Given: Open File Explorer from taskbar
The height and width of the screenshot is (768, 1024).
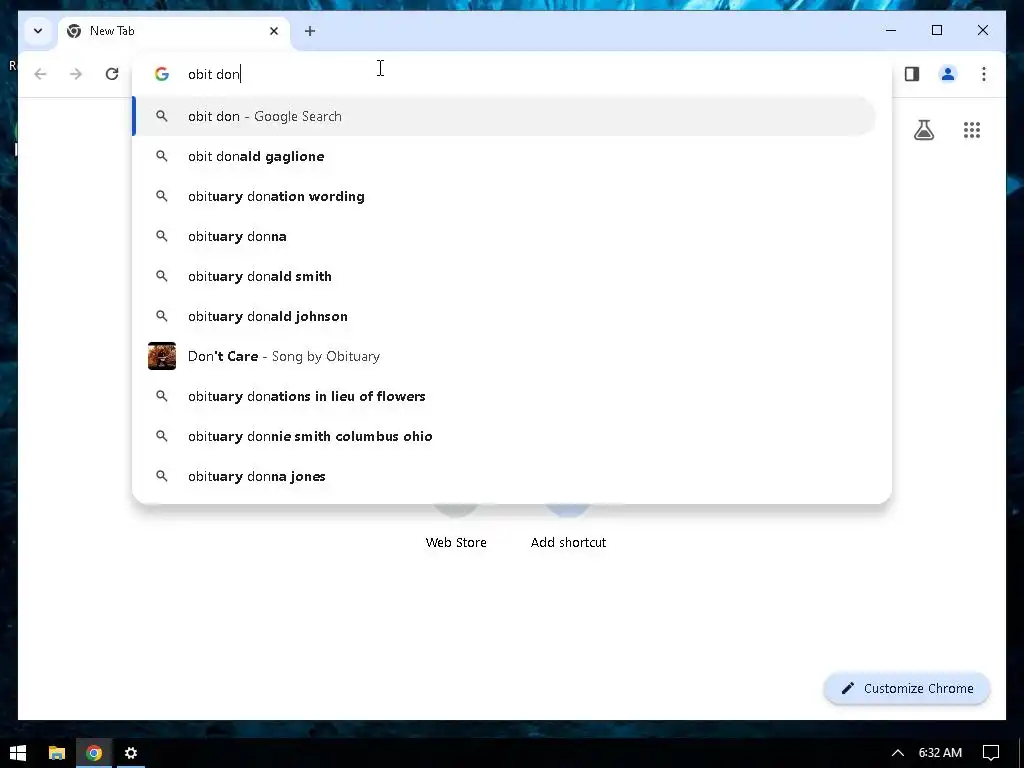Looking at the screenshot, I should pyautogui.click(x=57, y=753).
